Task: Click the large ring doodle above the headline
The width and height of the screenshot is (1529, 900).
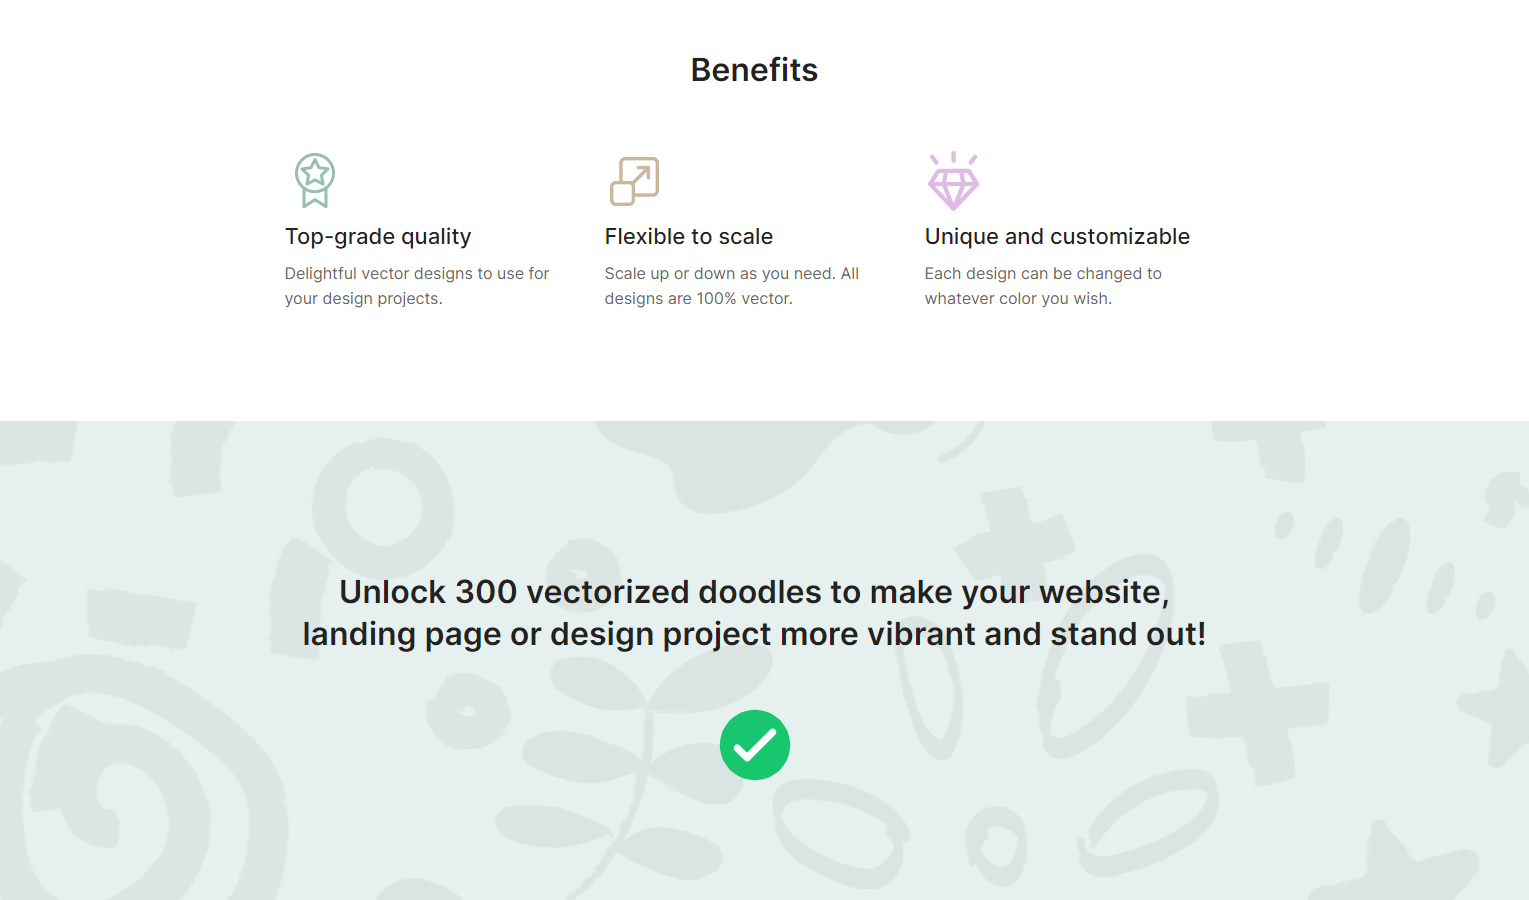Action: 383,507
